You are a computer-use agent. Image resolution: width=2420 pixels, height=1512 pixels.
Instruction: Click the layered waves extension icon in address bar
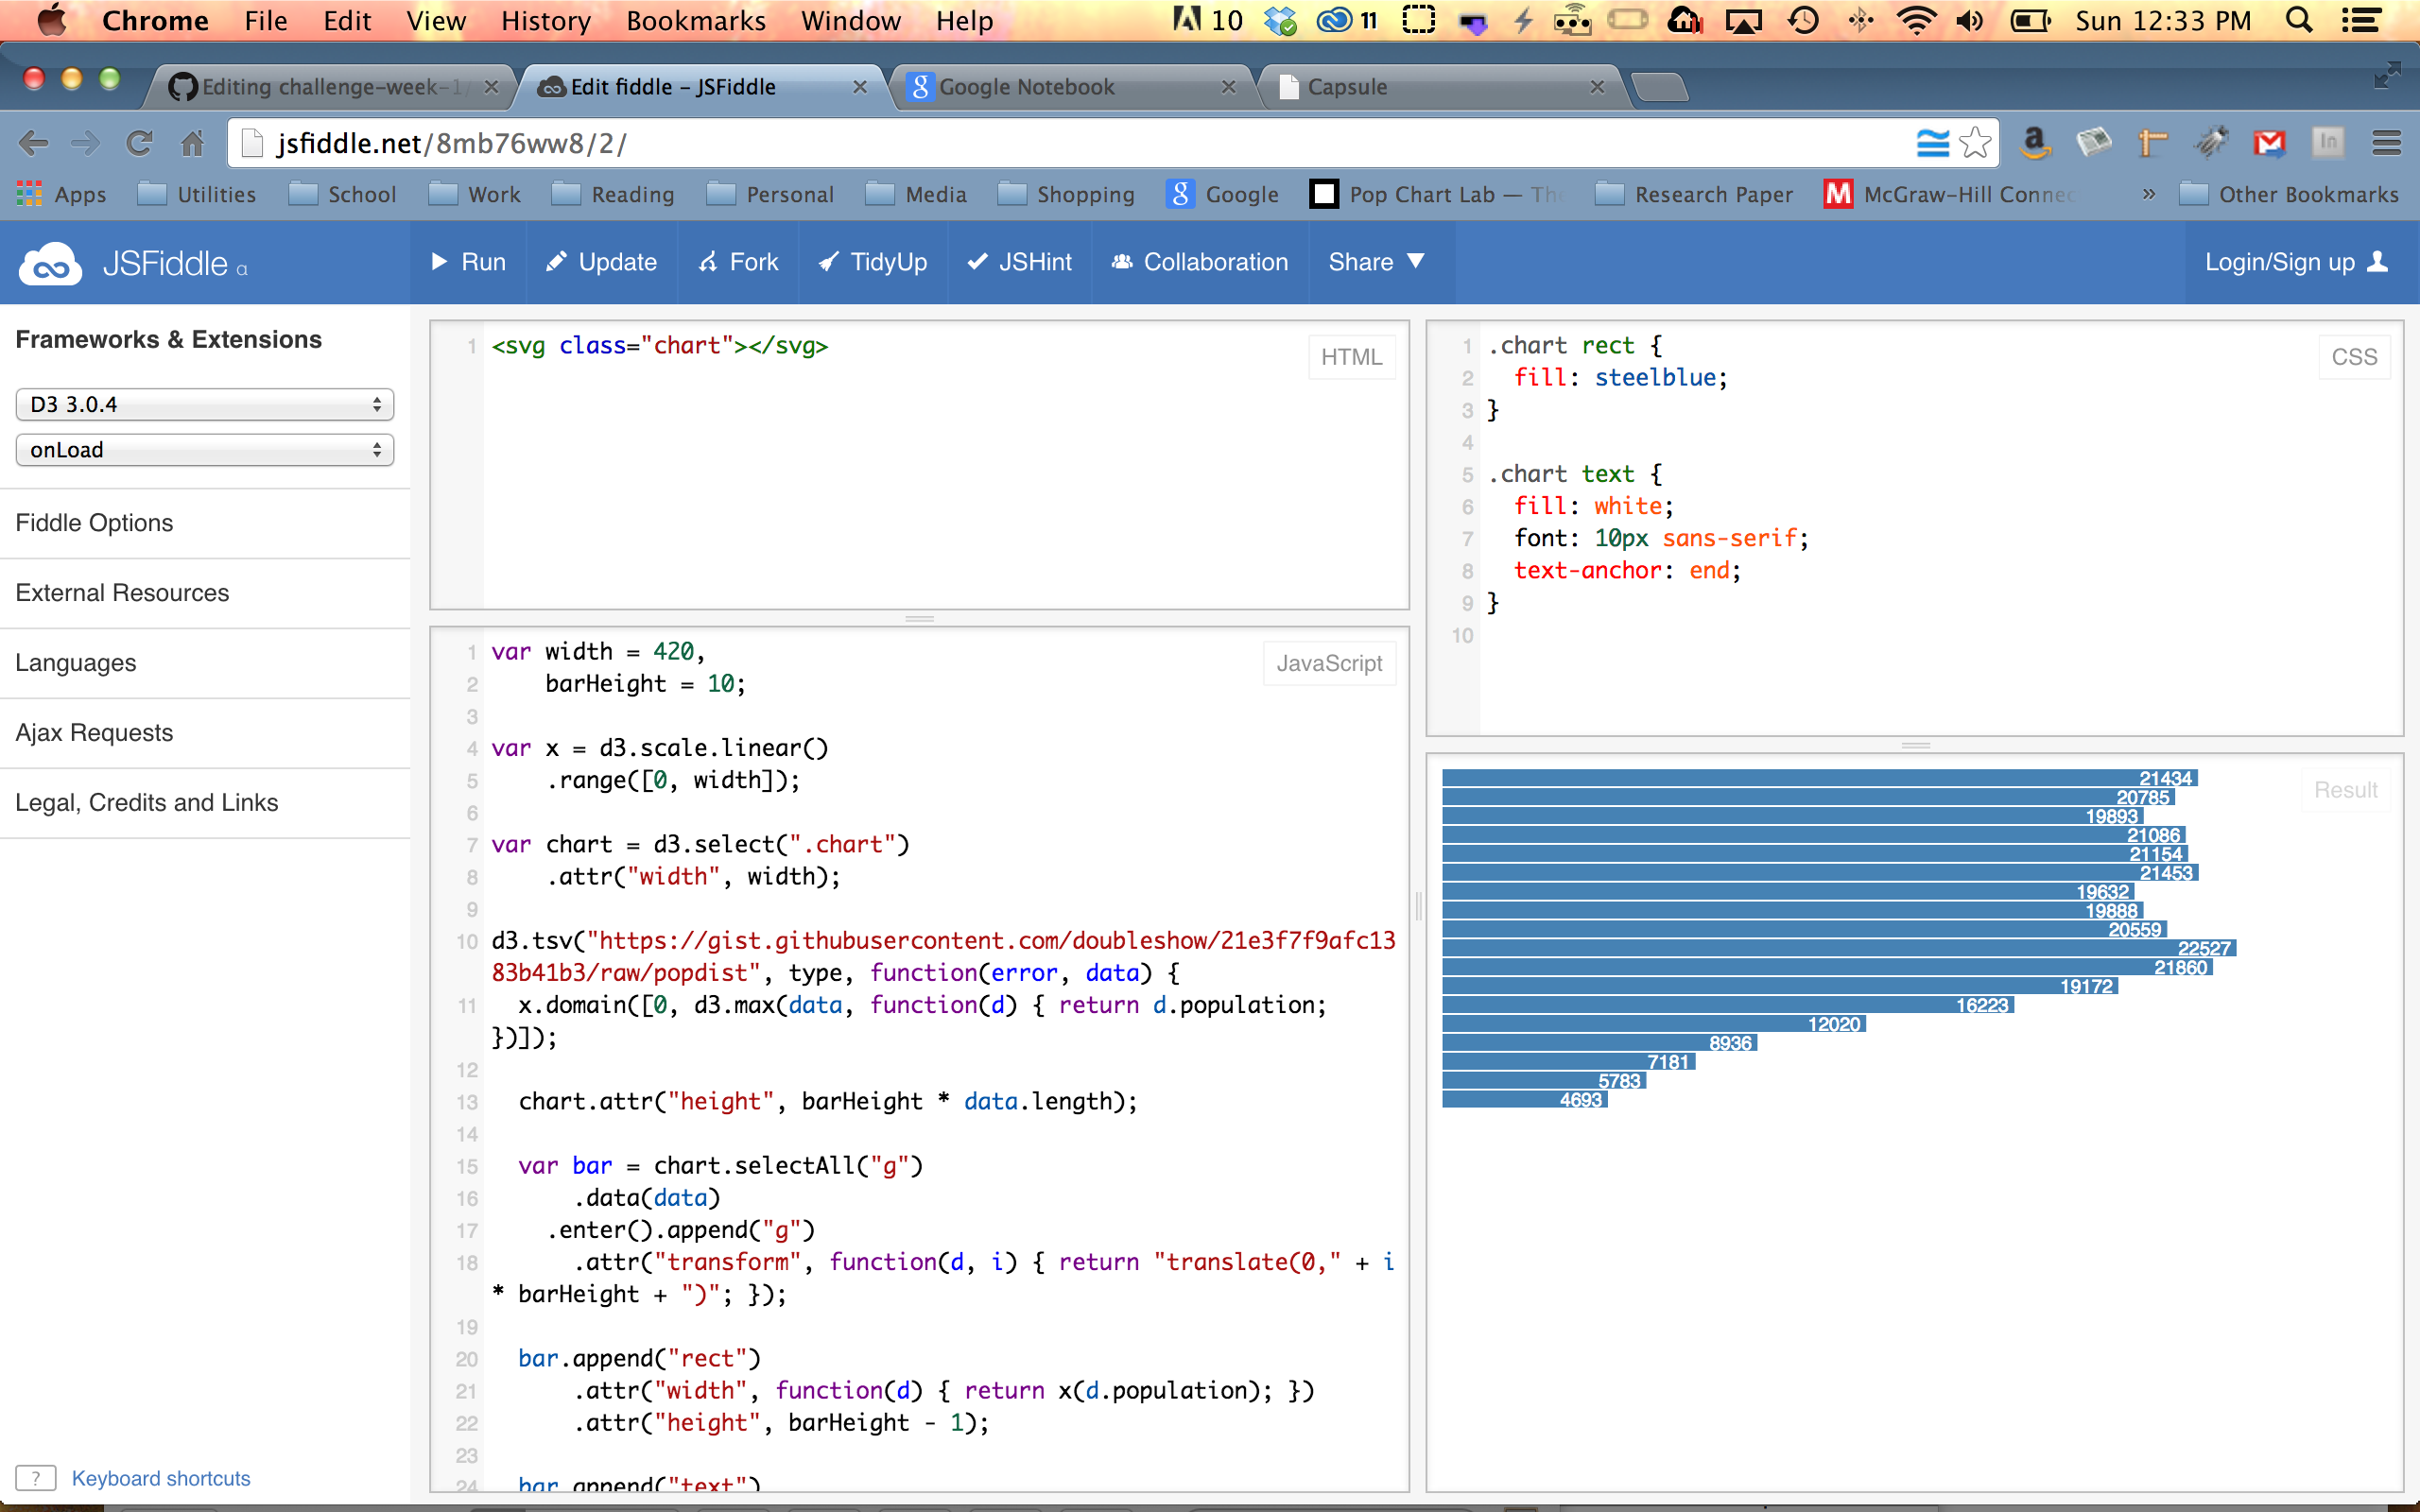pos(1932,143)
